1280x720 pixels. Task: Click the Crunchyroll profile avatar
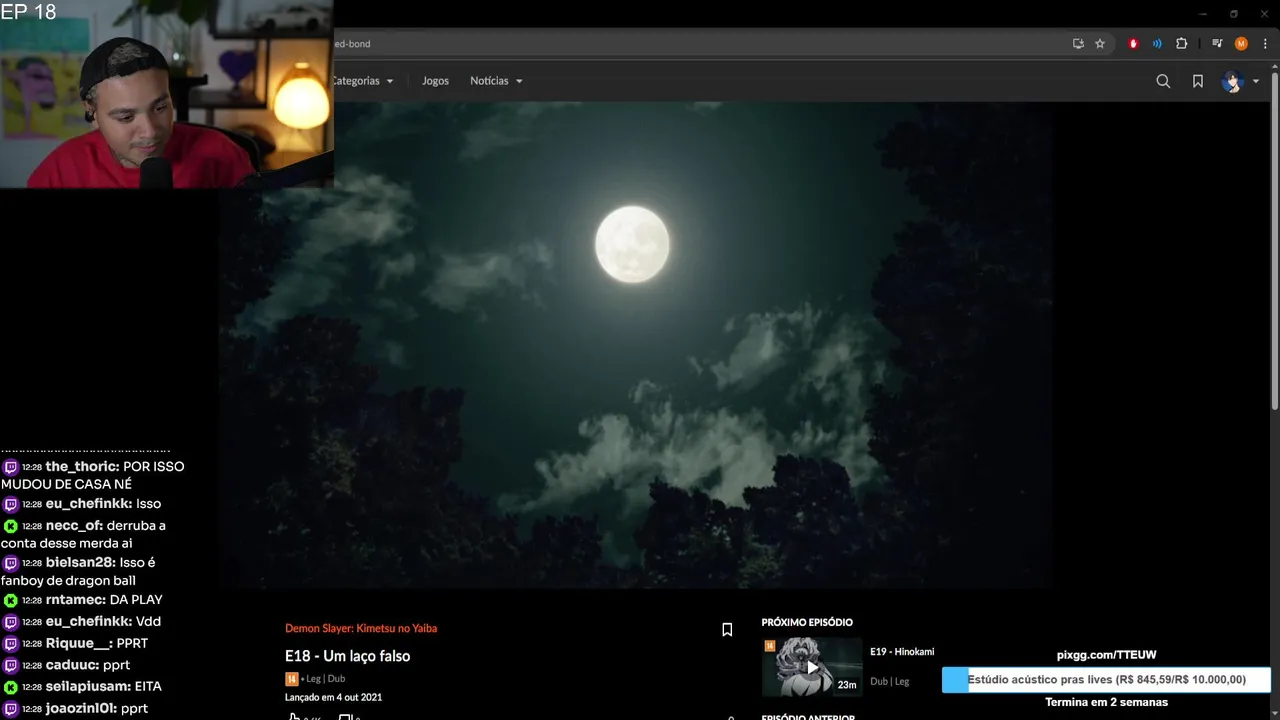pos(1232,82)
